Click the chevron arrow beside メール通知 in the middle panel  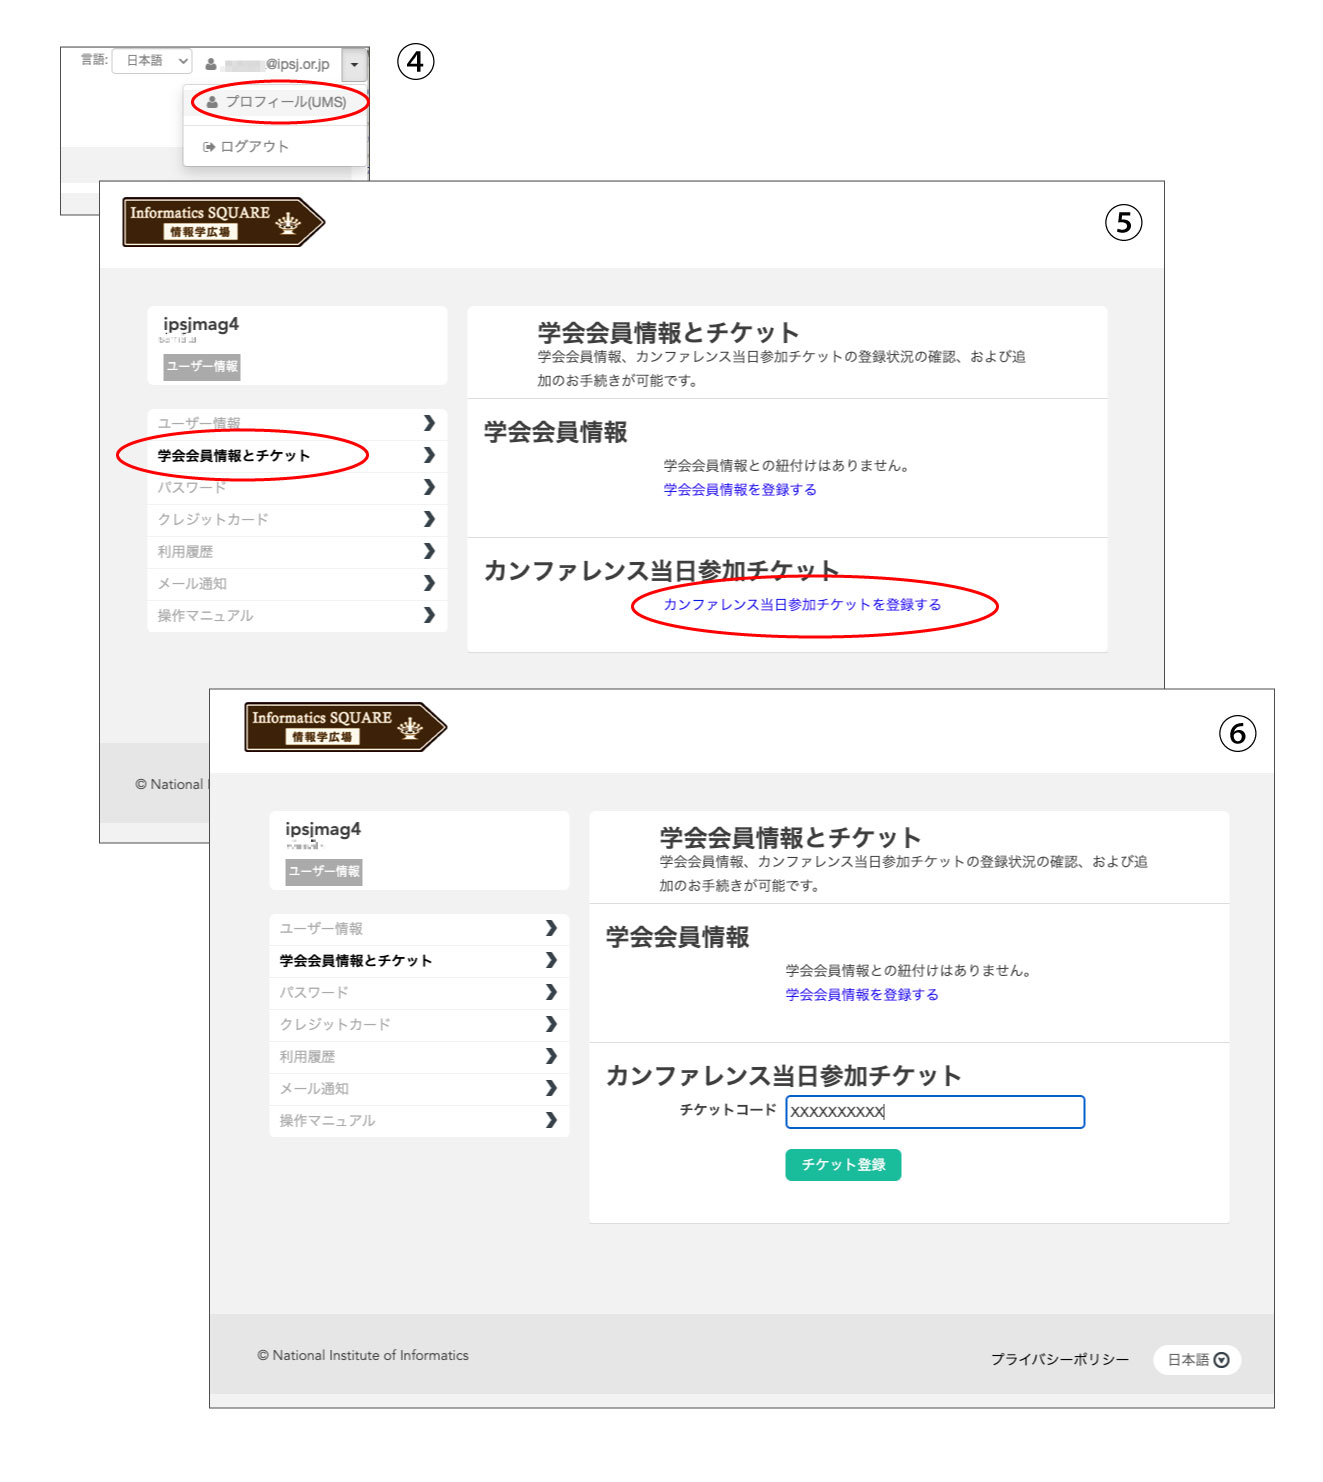(x=429, y=583)
